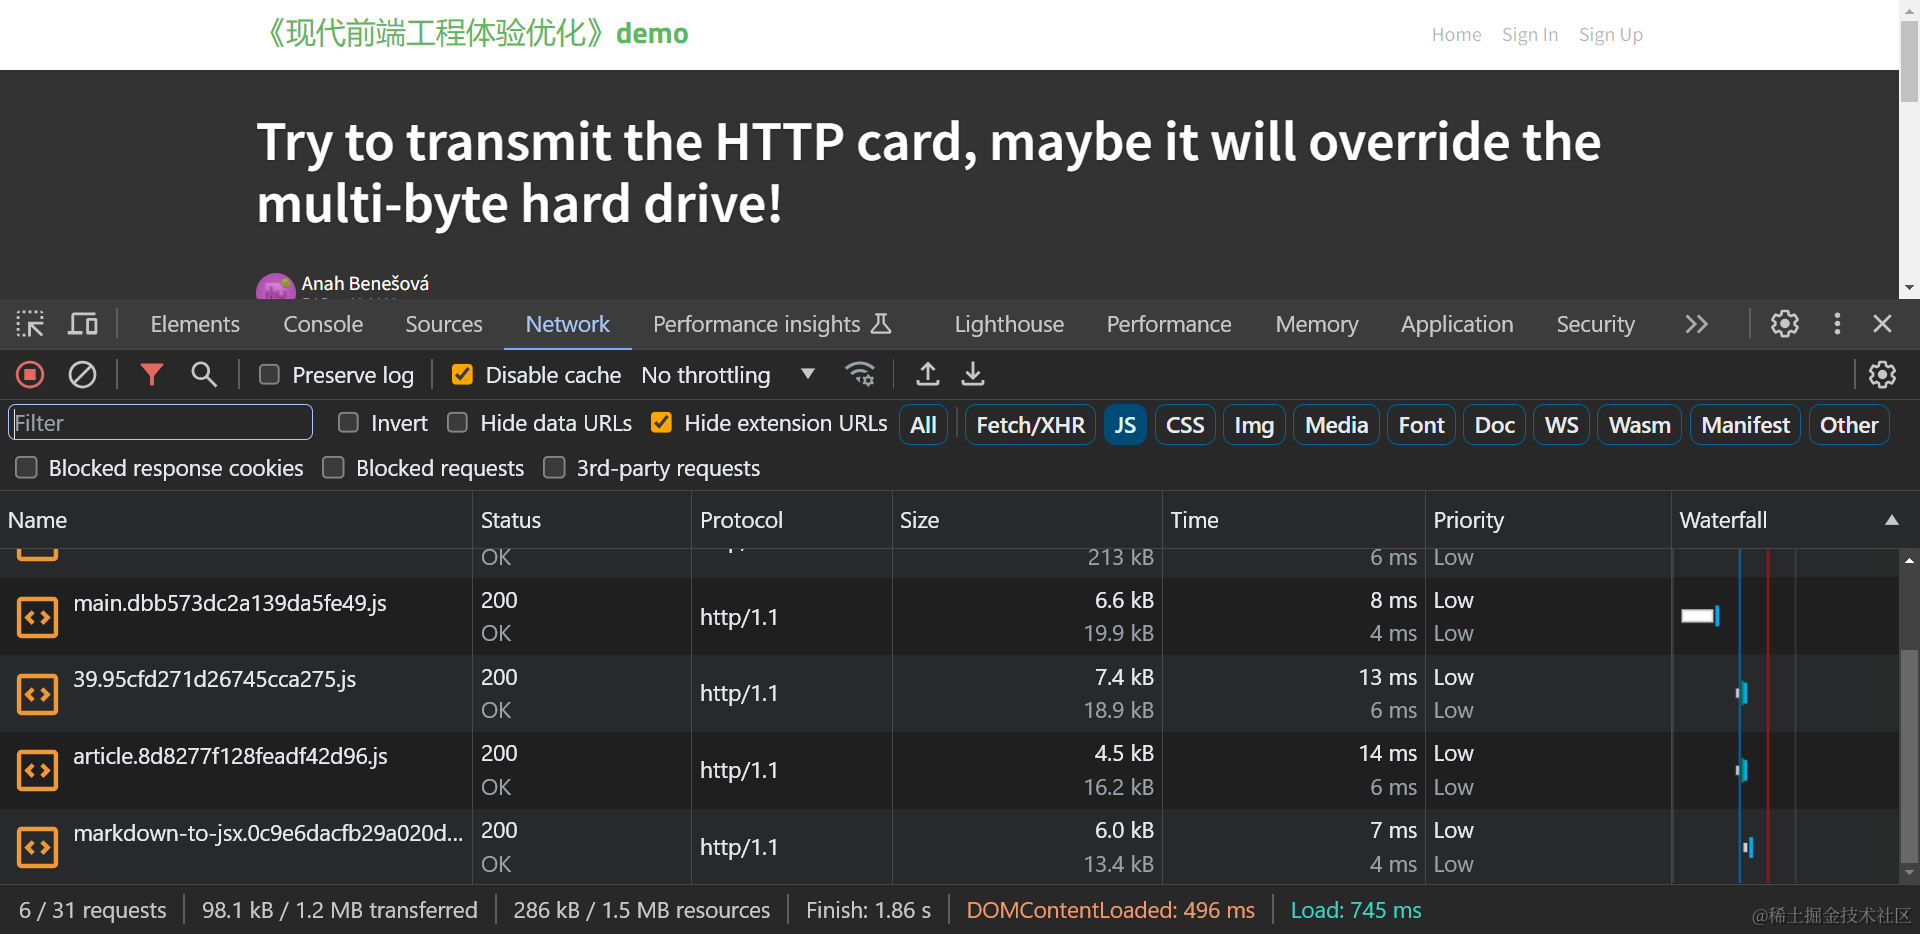Open network search with magnifier icon
The image size is (1920, 934).
tap(204, 375)
